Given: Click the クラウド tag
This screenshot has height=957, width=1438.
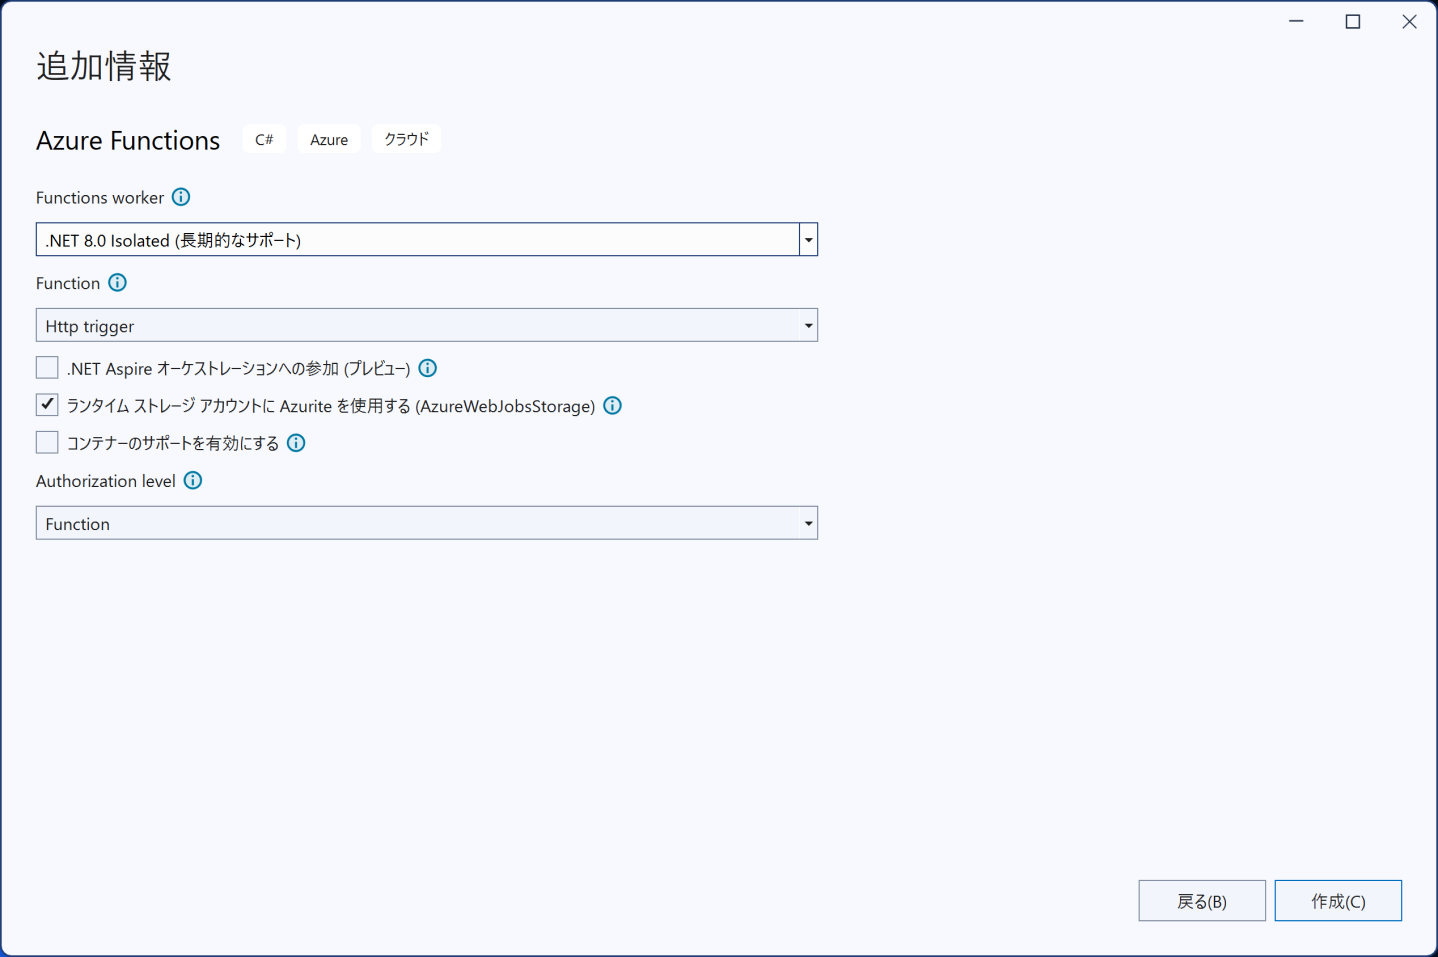Looking at the screenshot, I should pos(406,139).
